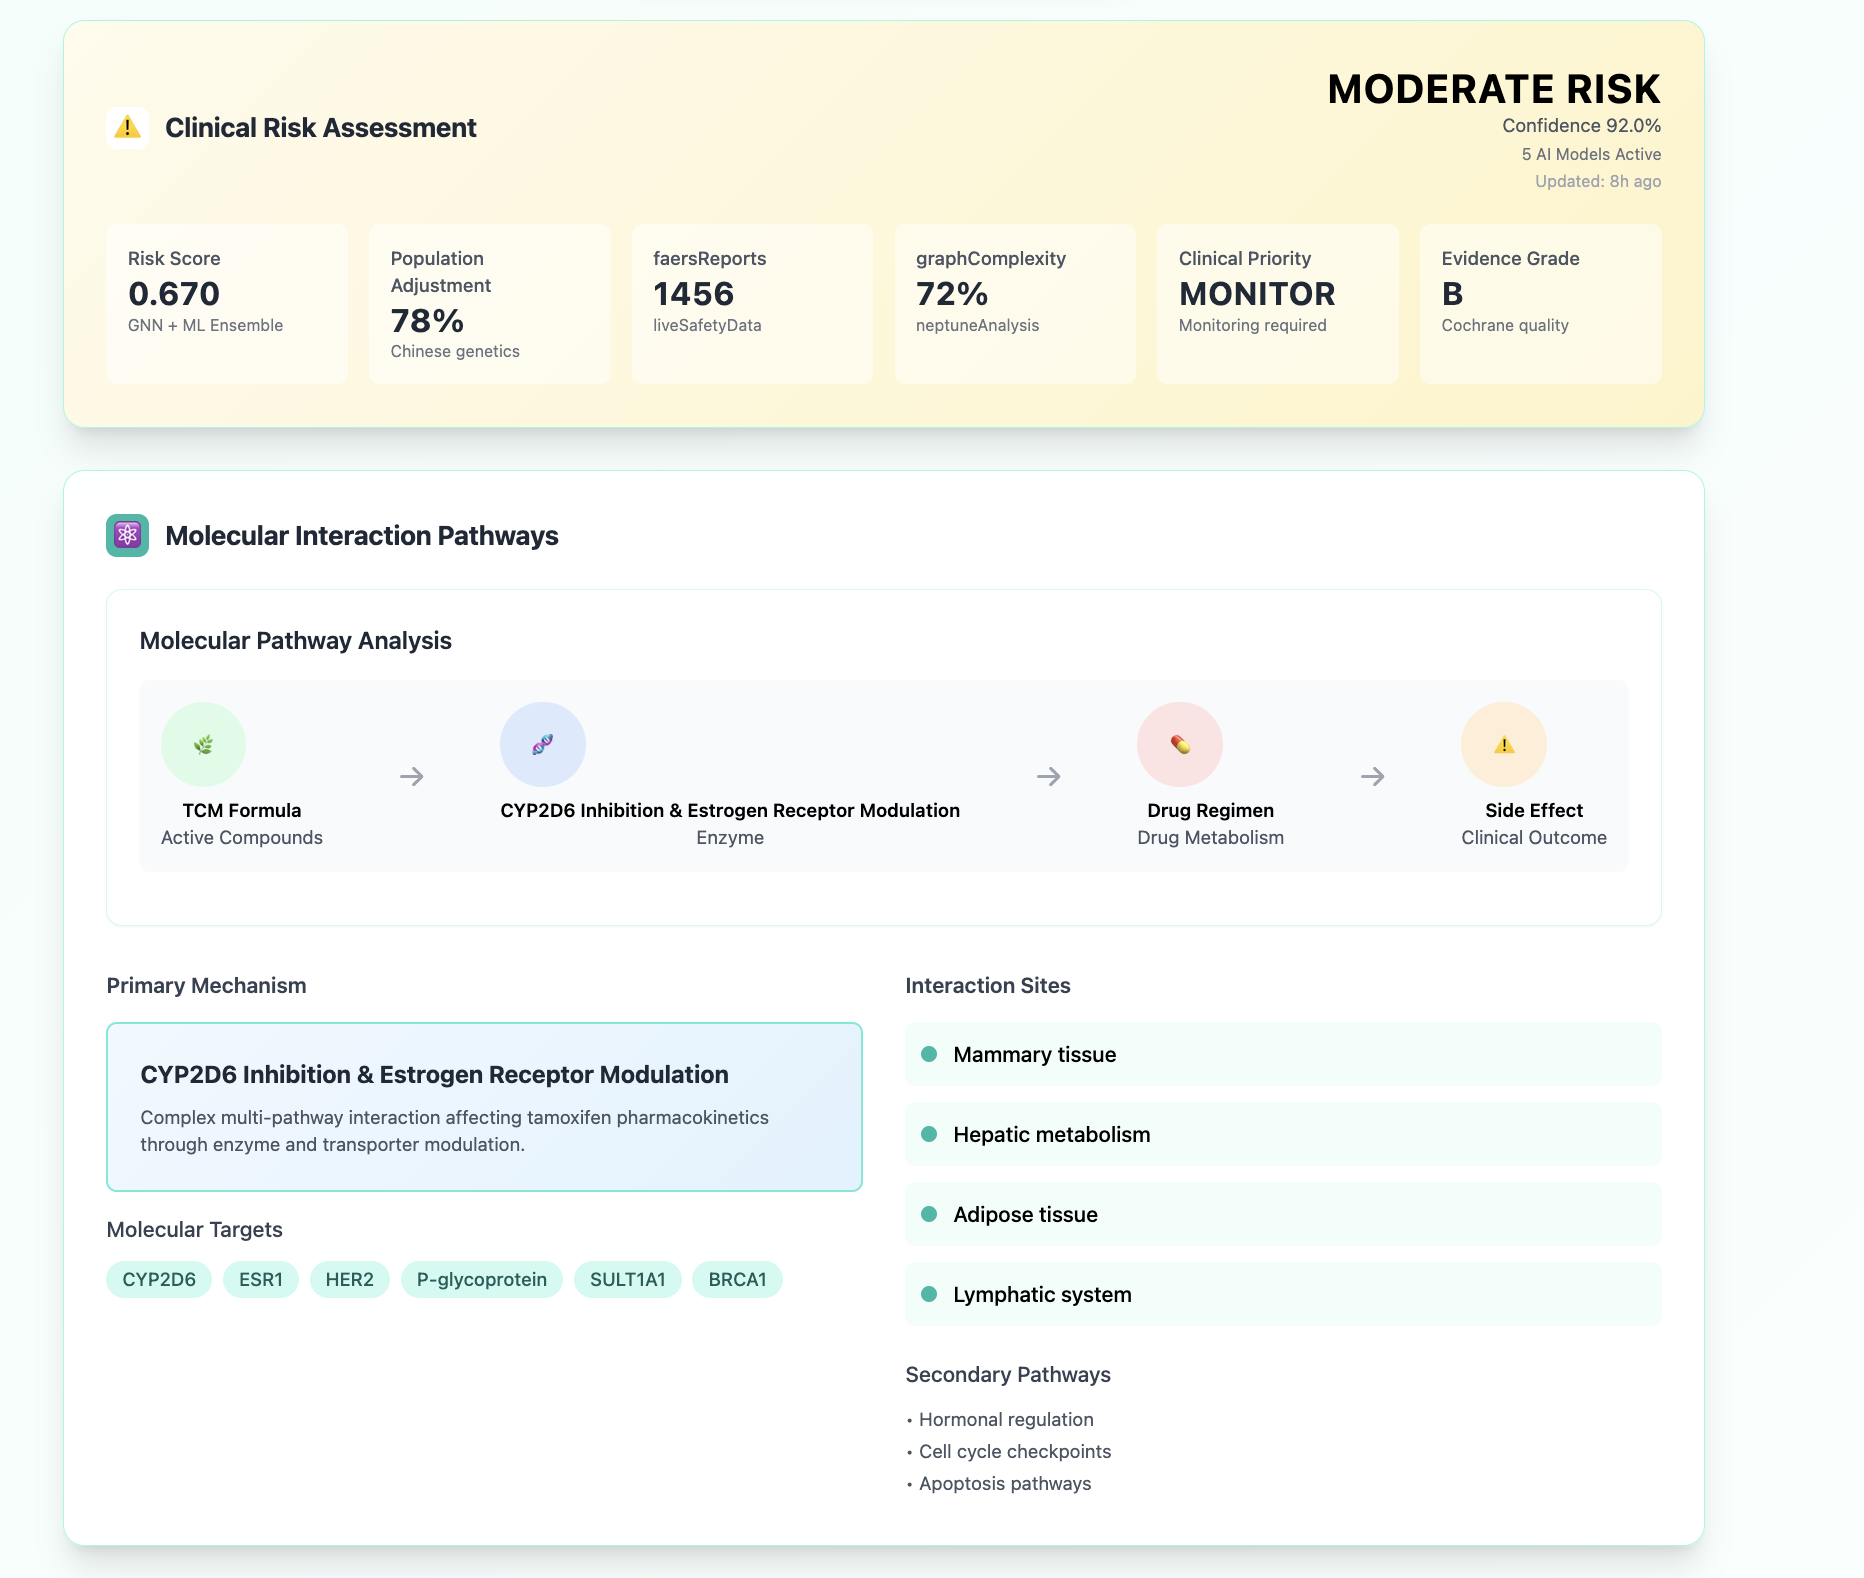This screenshot has width=1864, height=1578.
Task: Click the Side Effect warning icon
Action: point(1504,745)
